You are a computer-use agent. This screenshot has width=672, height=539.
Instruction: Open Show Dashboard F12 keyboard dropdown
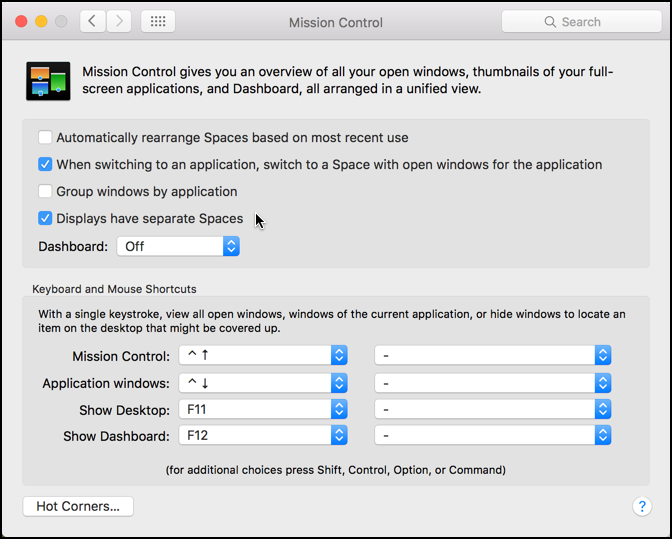coord(262,435)
